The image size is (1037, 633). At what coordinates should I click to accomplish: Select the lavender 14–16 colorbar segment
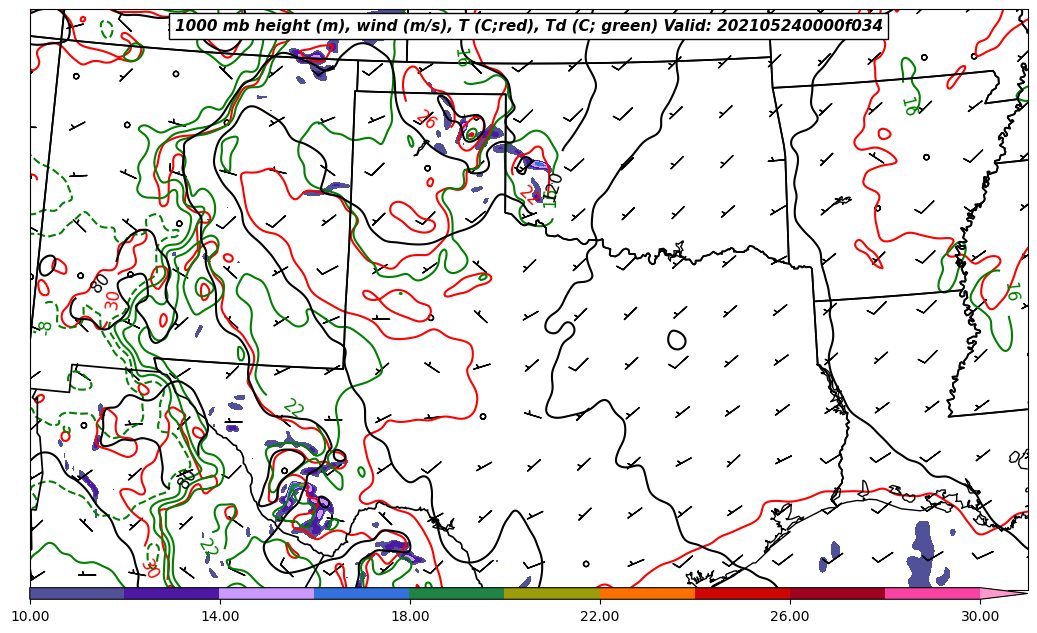[x=267, y=593]
